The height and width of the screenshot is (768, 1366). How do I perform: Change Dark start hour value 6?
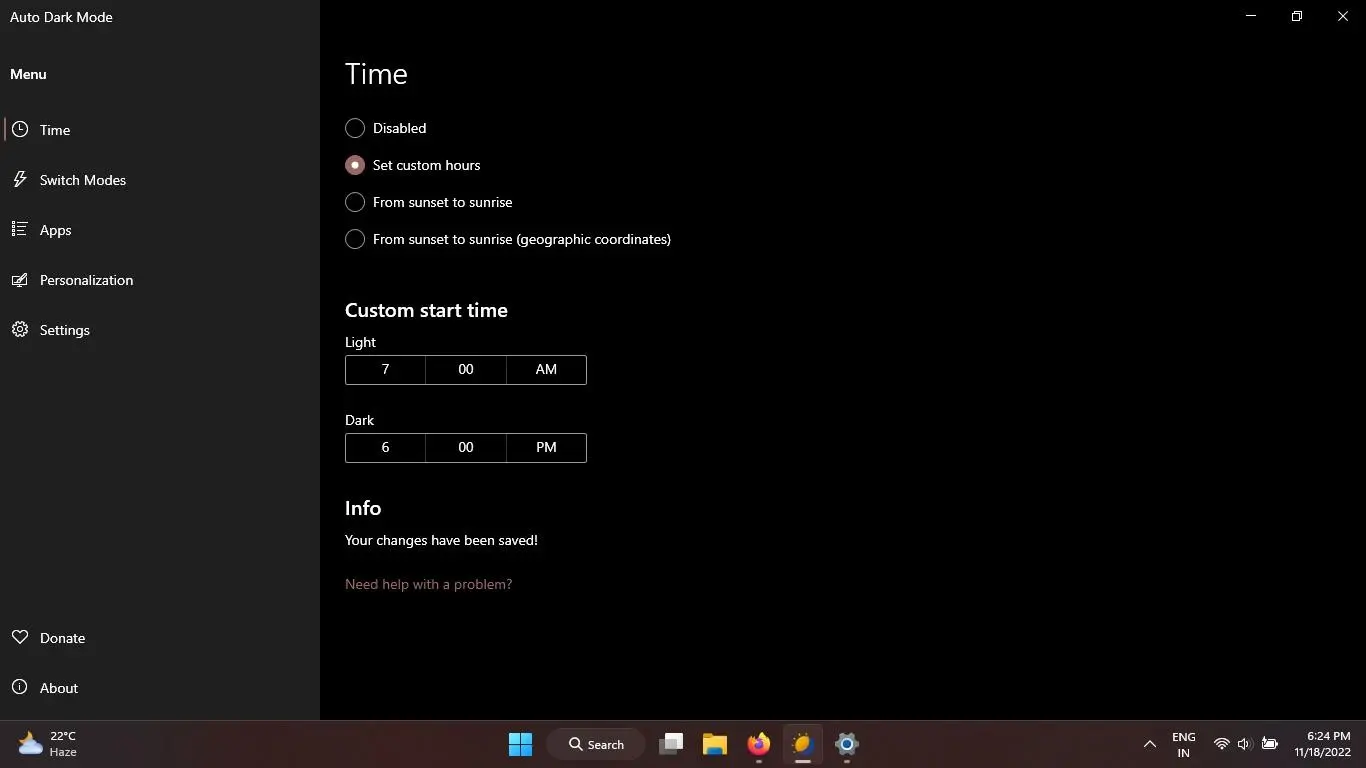385,447
